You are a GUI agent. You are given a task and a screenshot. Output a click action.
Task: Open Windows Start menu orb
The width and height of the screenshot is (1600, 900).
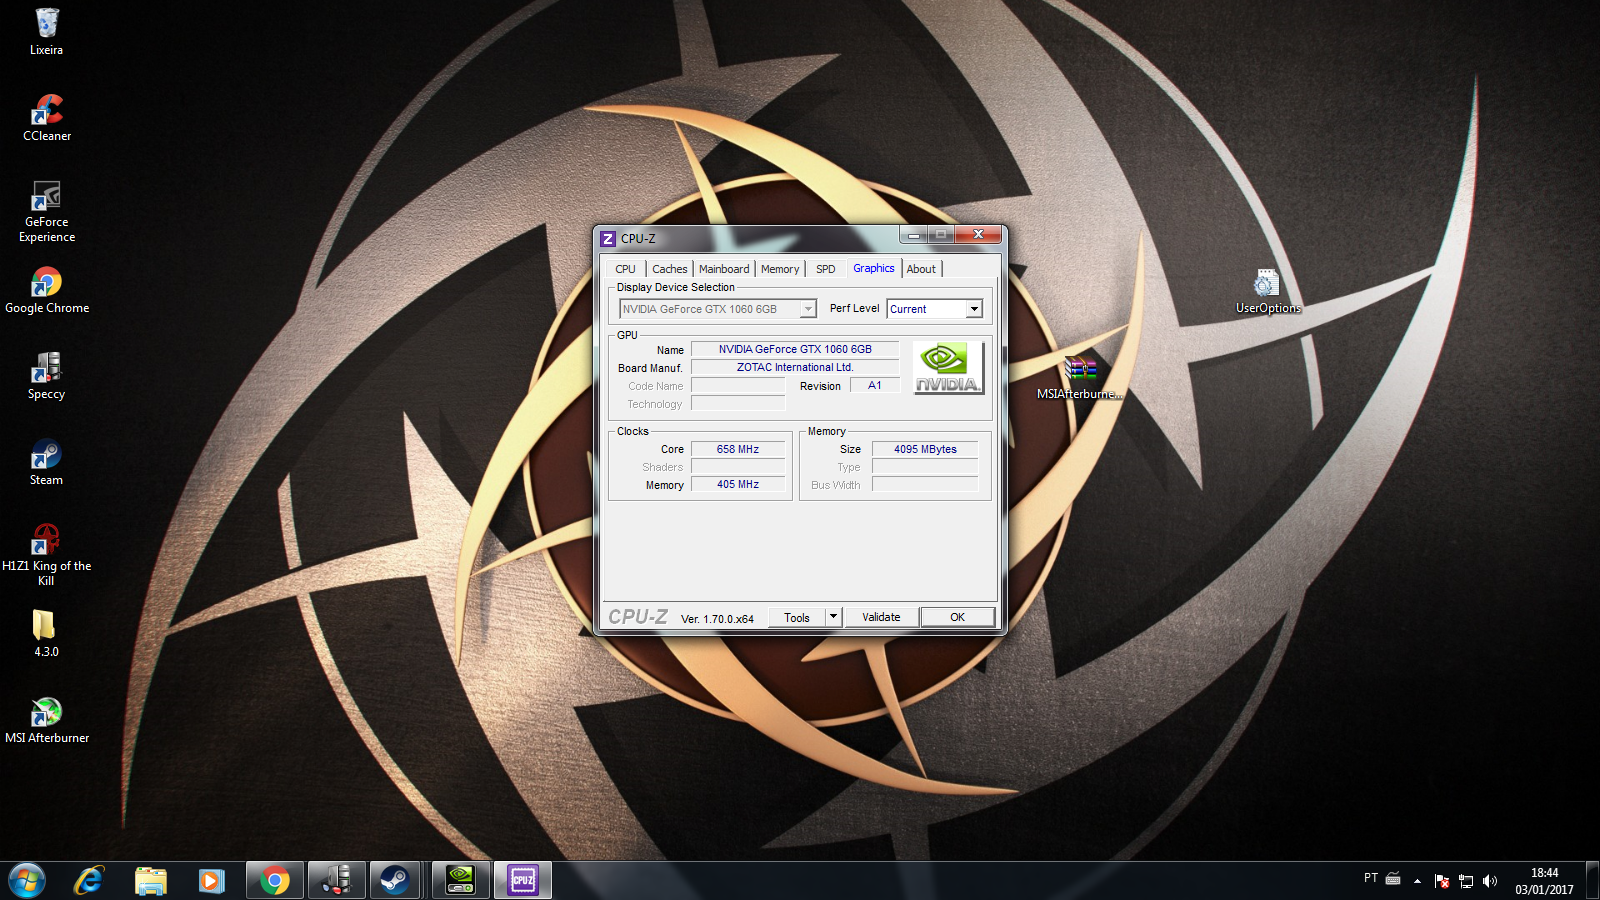coord(27,881)
